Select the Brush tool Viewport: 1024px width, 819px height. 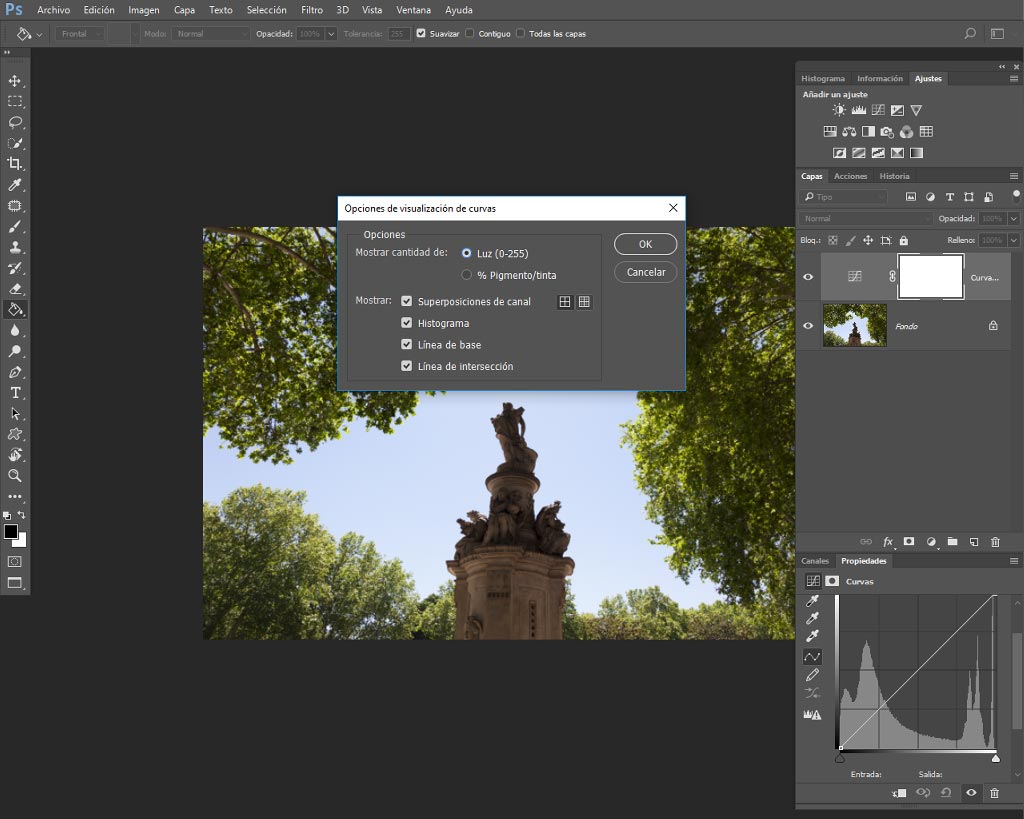tap(14, 227)
